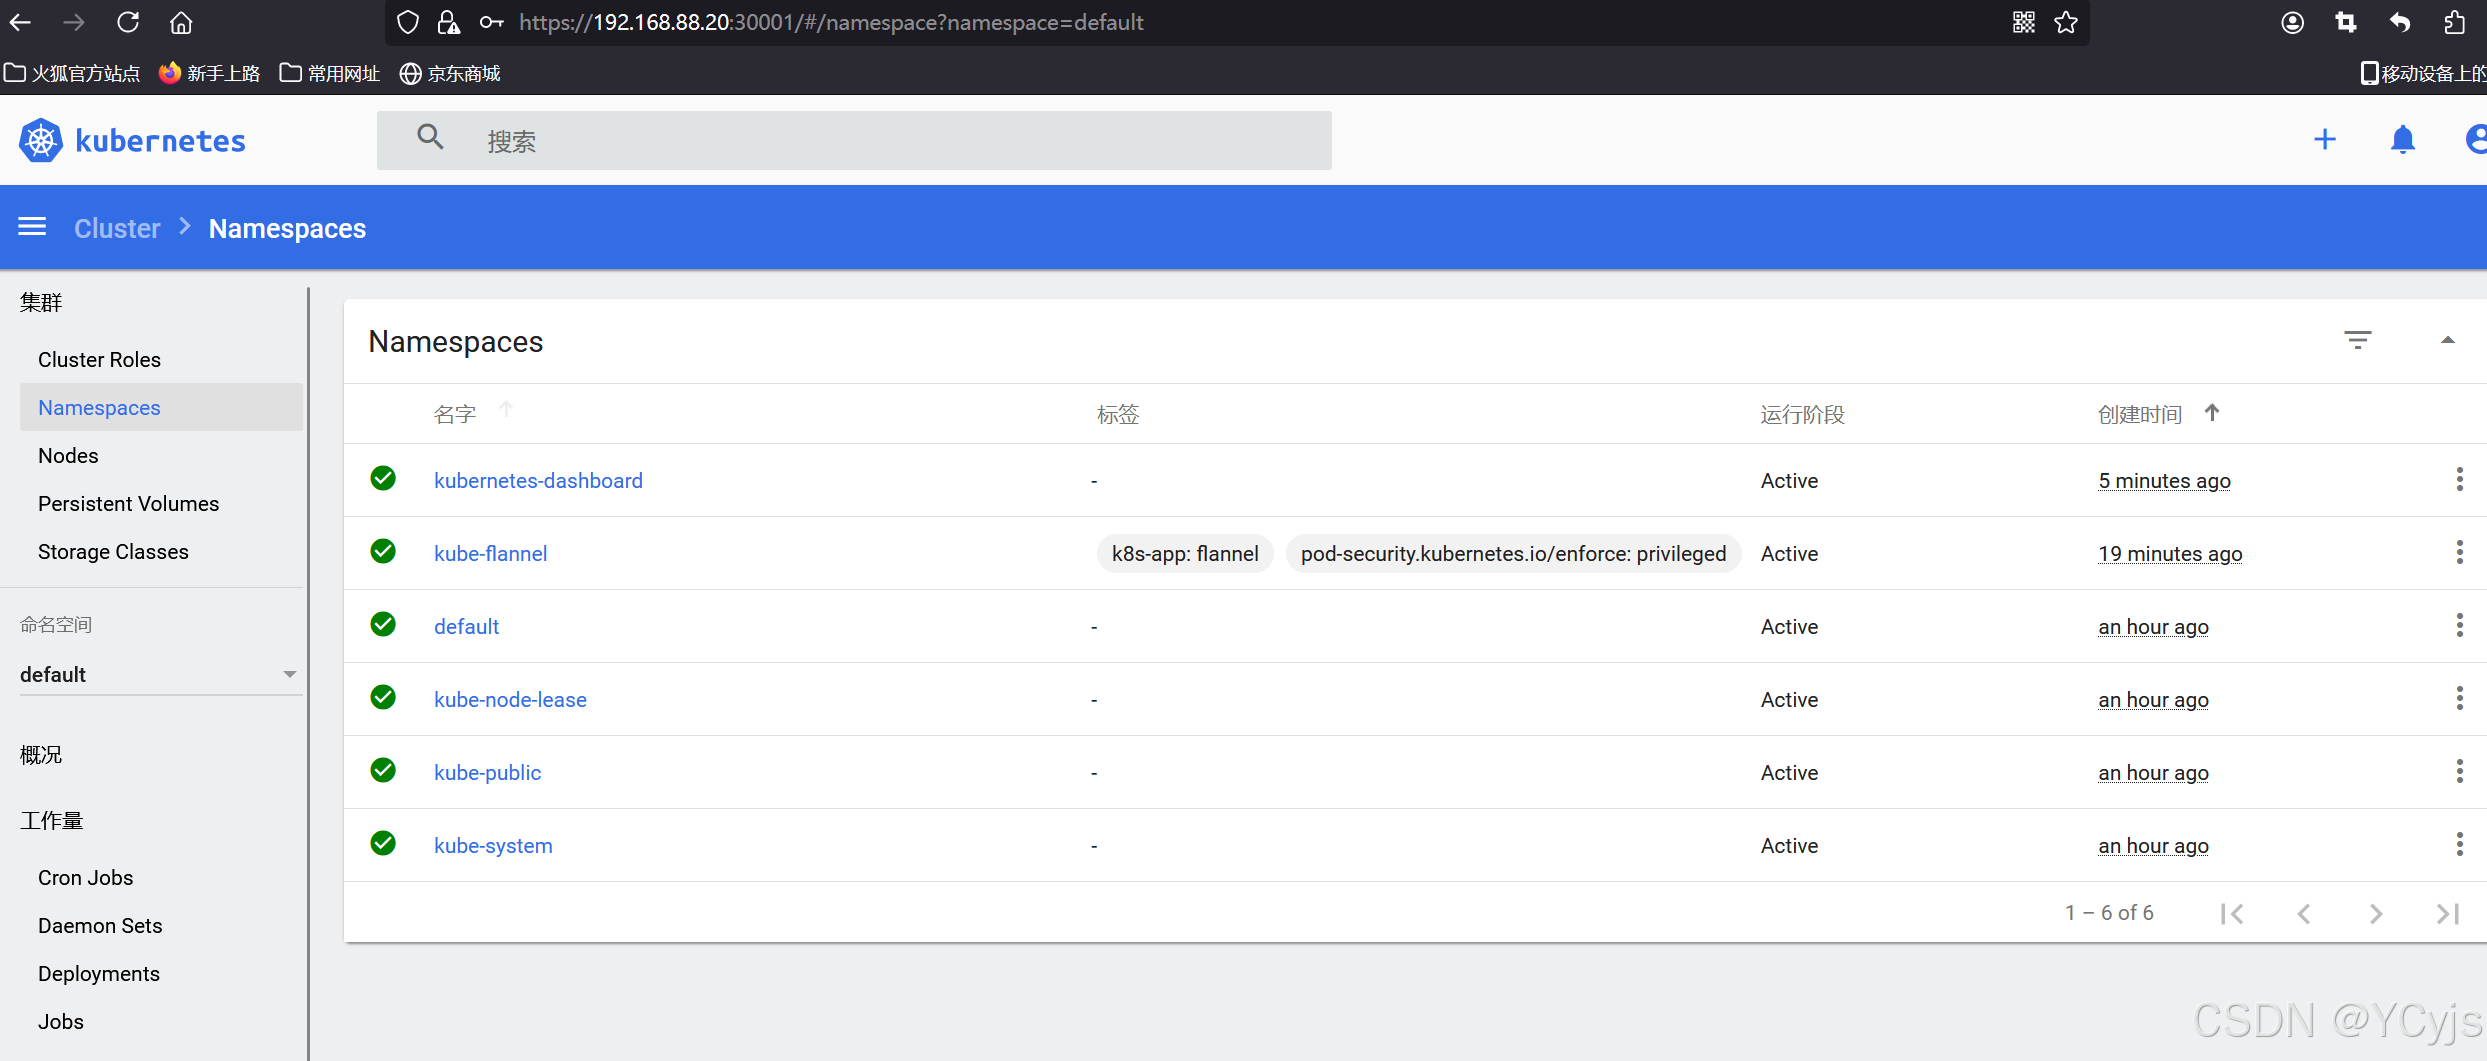Viewport: 2487px width, 1061px height.
Task: Open Cluster Roles in sidebar
Action: (99, 359)
